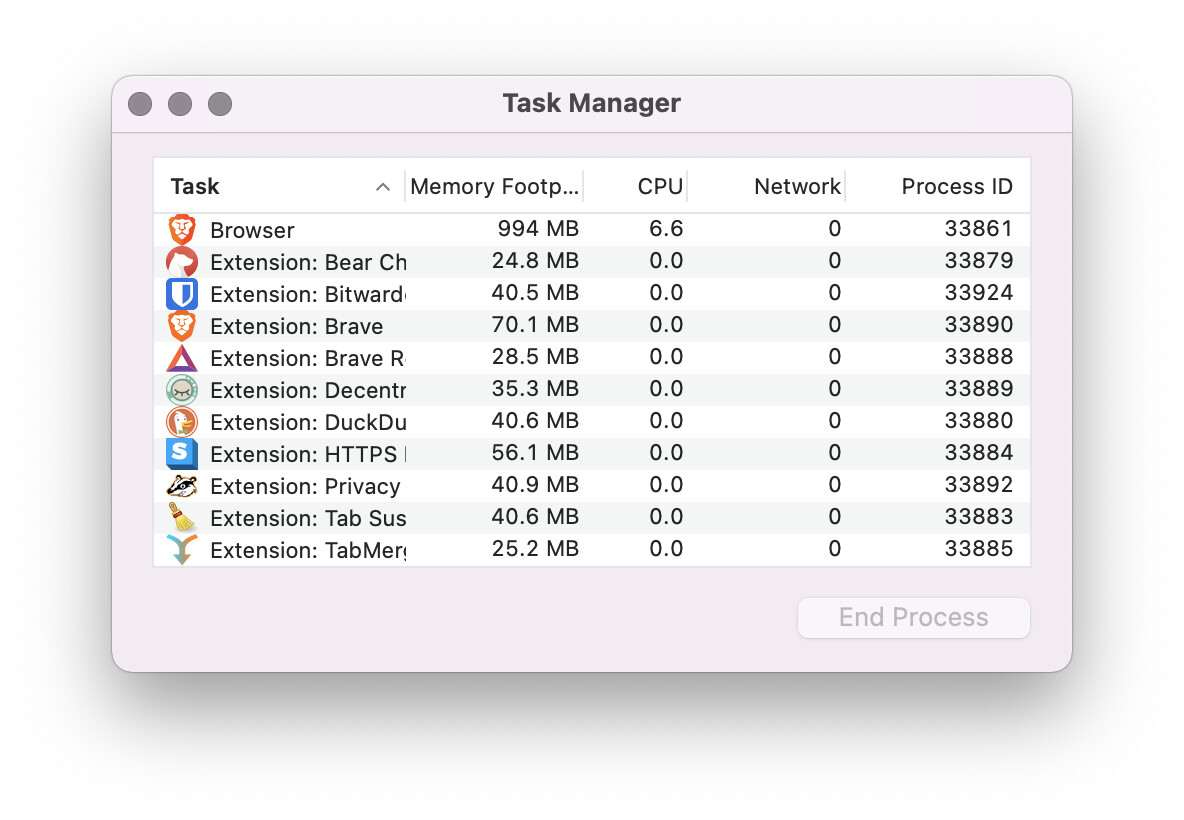This screenshot has height=820, width=1184.
Task: Click the Bitwarden shield icon
Action: tap(182, 294)
